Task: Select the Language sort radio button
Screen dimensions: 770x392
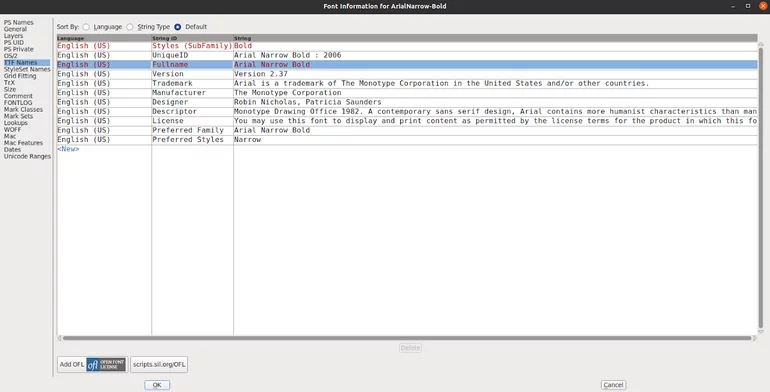Action: click(x=86, y=27)
